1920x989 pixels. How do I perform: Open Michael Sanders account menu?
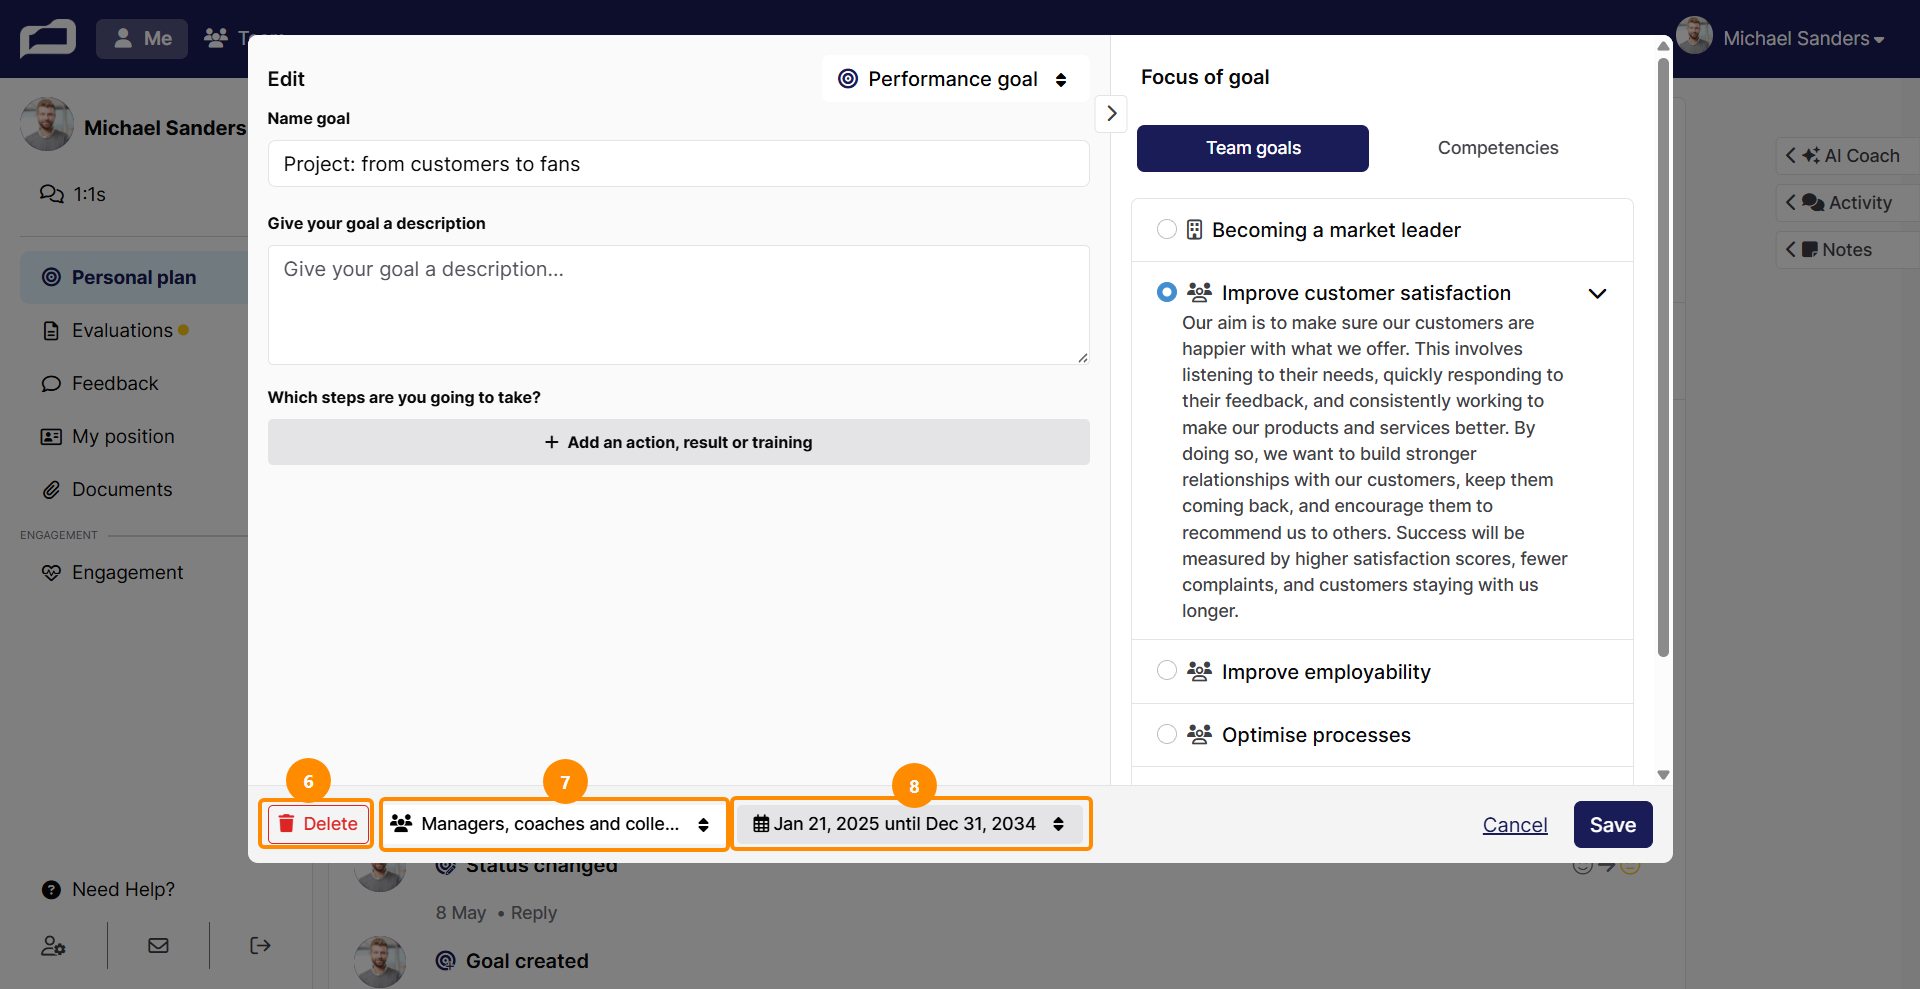tap(1803, 38)
